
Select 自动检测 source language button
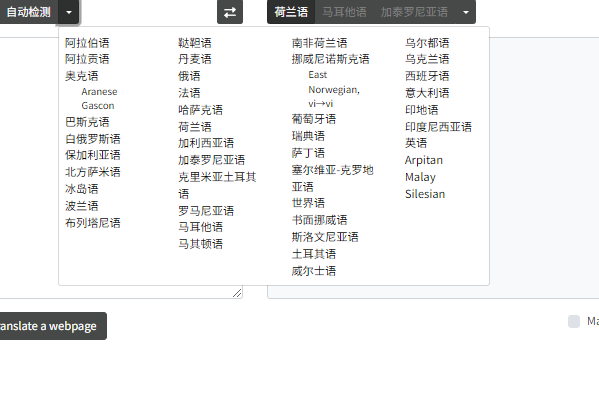coord(29,12)
